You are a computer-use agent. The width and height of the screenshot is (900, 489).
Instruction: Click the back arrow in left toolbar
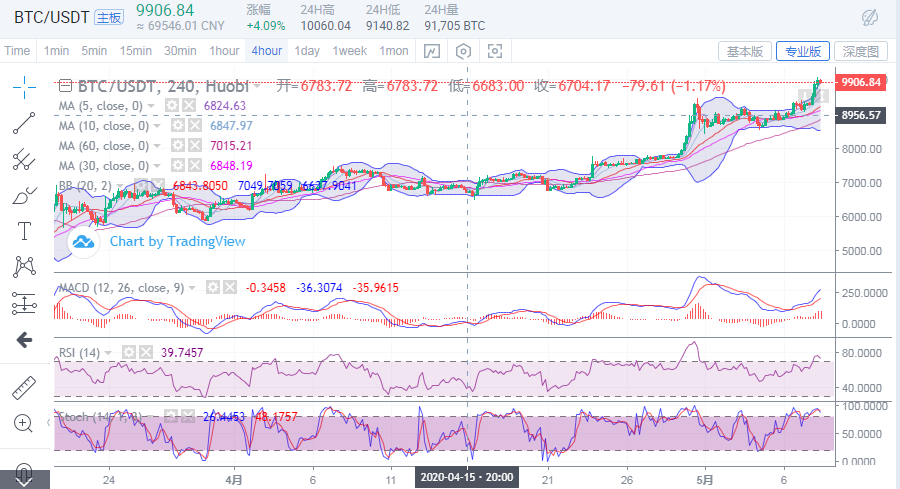click(x=24, y=340)
